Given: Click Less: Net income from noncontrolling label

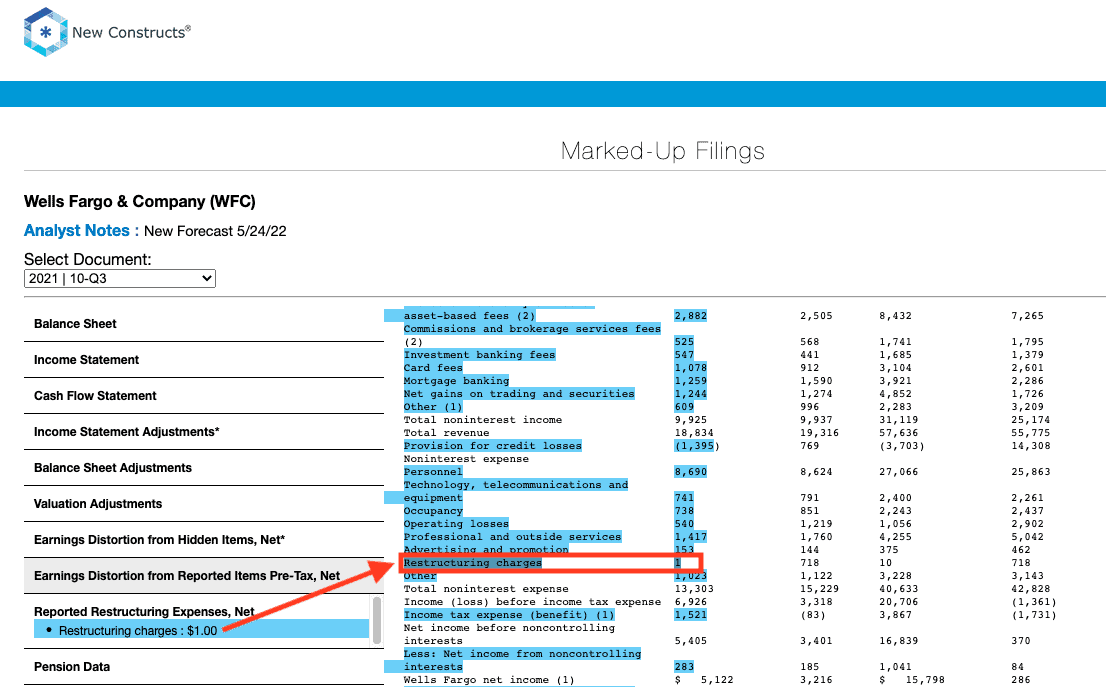Looking at the screenshot, I should click(522, 654).
